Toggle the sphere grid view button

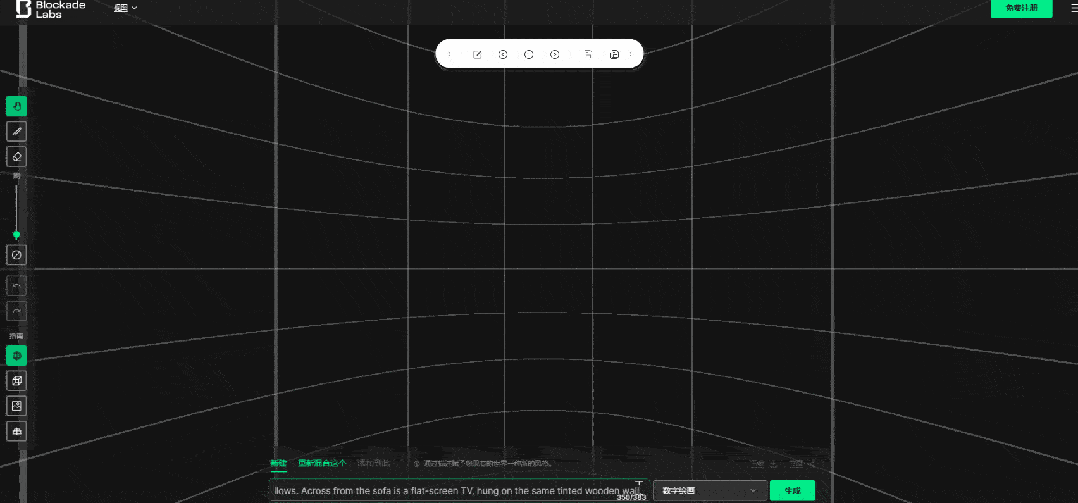click(x=16, y=355)
